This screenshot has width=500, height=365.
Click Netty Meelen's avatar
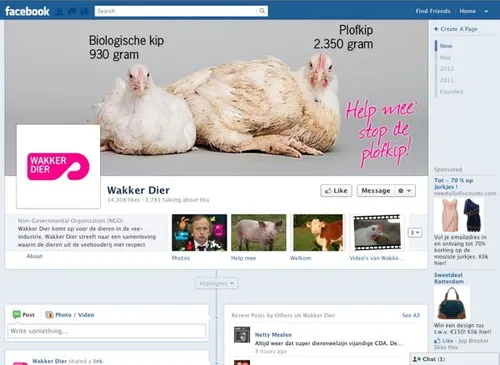pos(242,335)
